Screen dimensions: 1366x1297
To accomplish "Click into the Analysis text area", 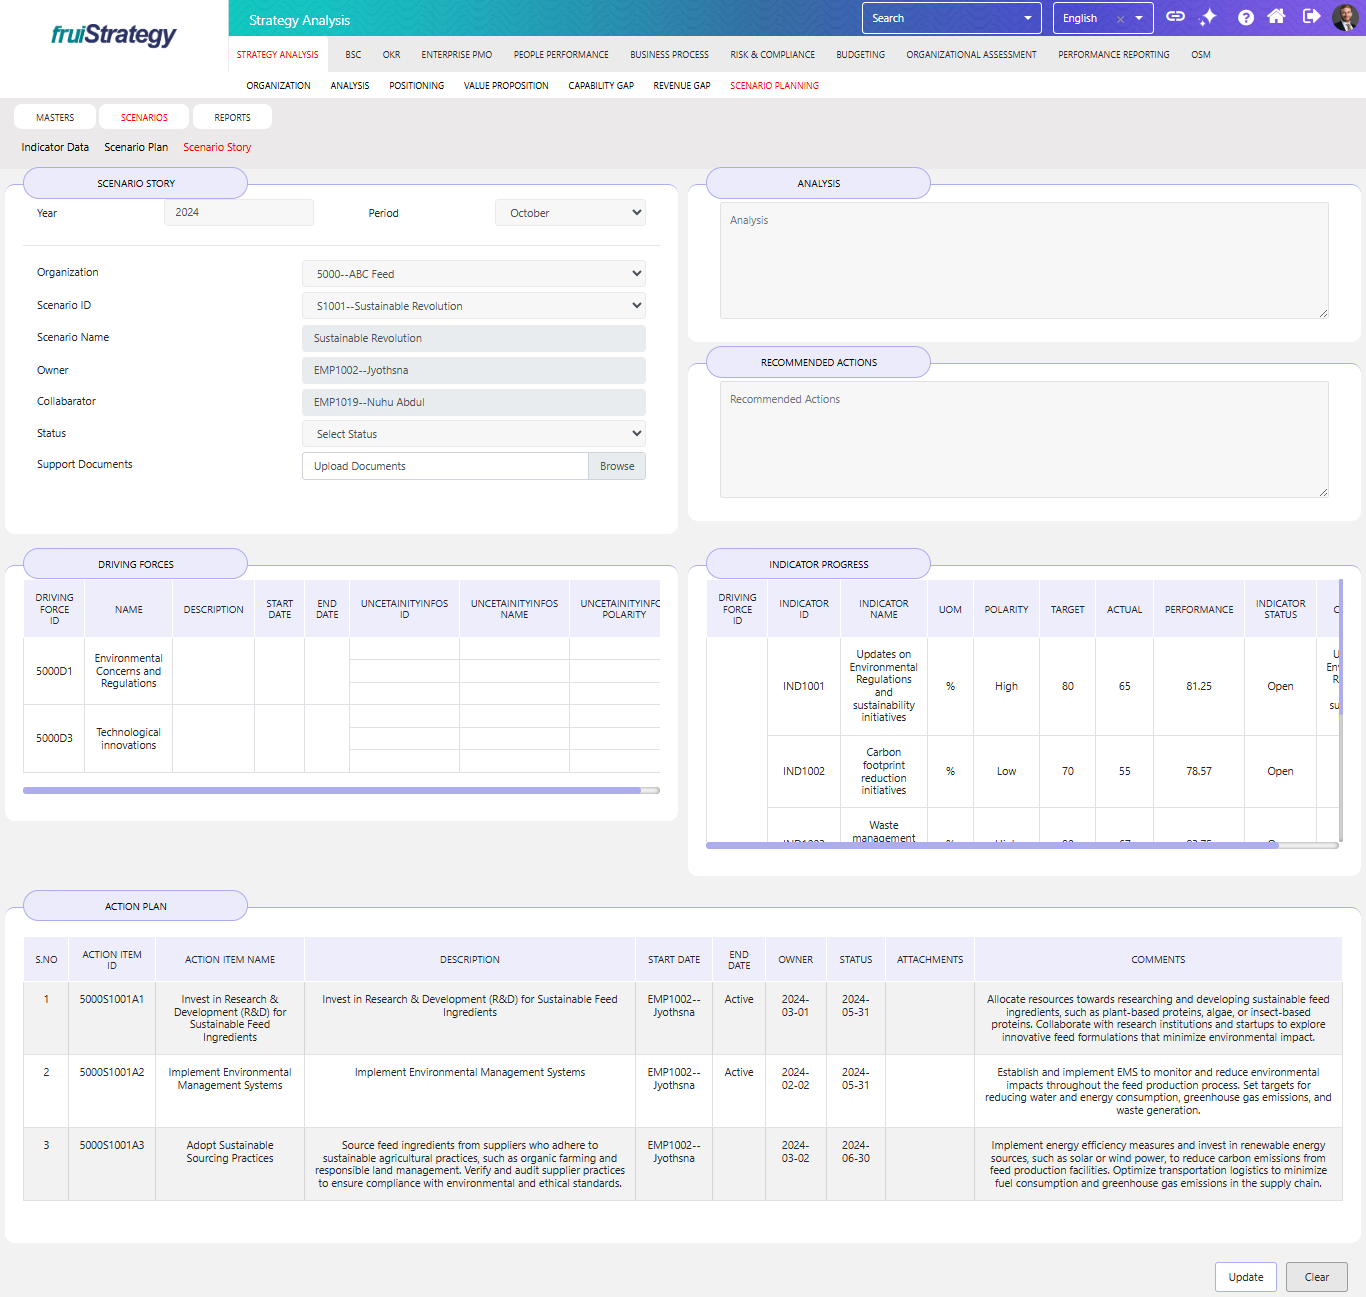I will [1024, 260].
